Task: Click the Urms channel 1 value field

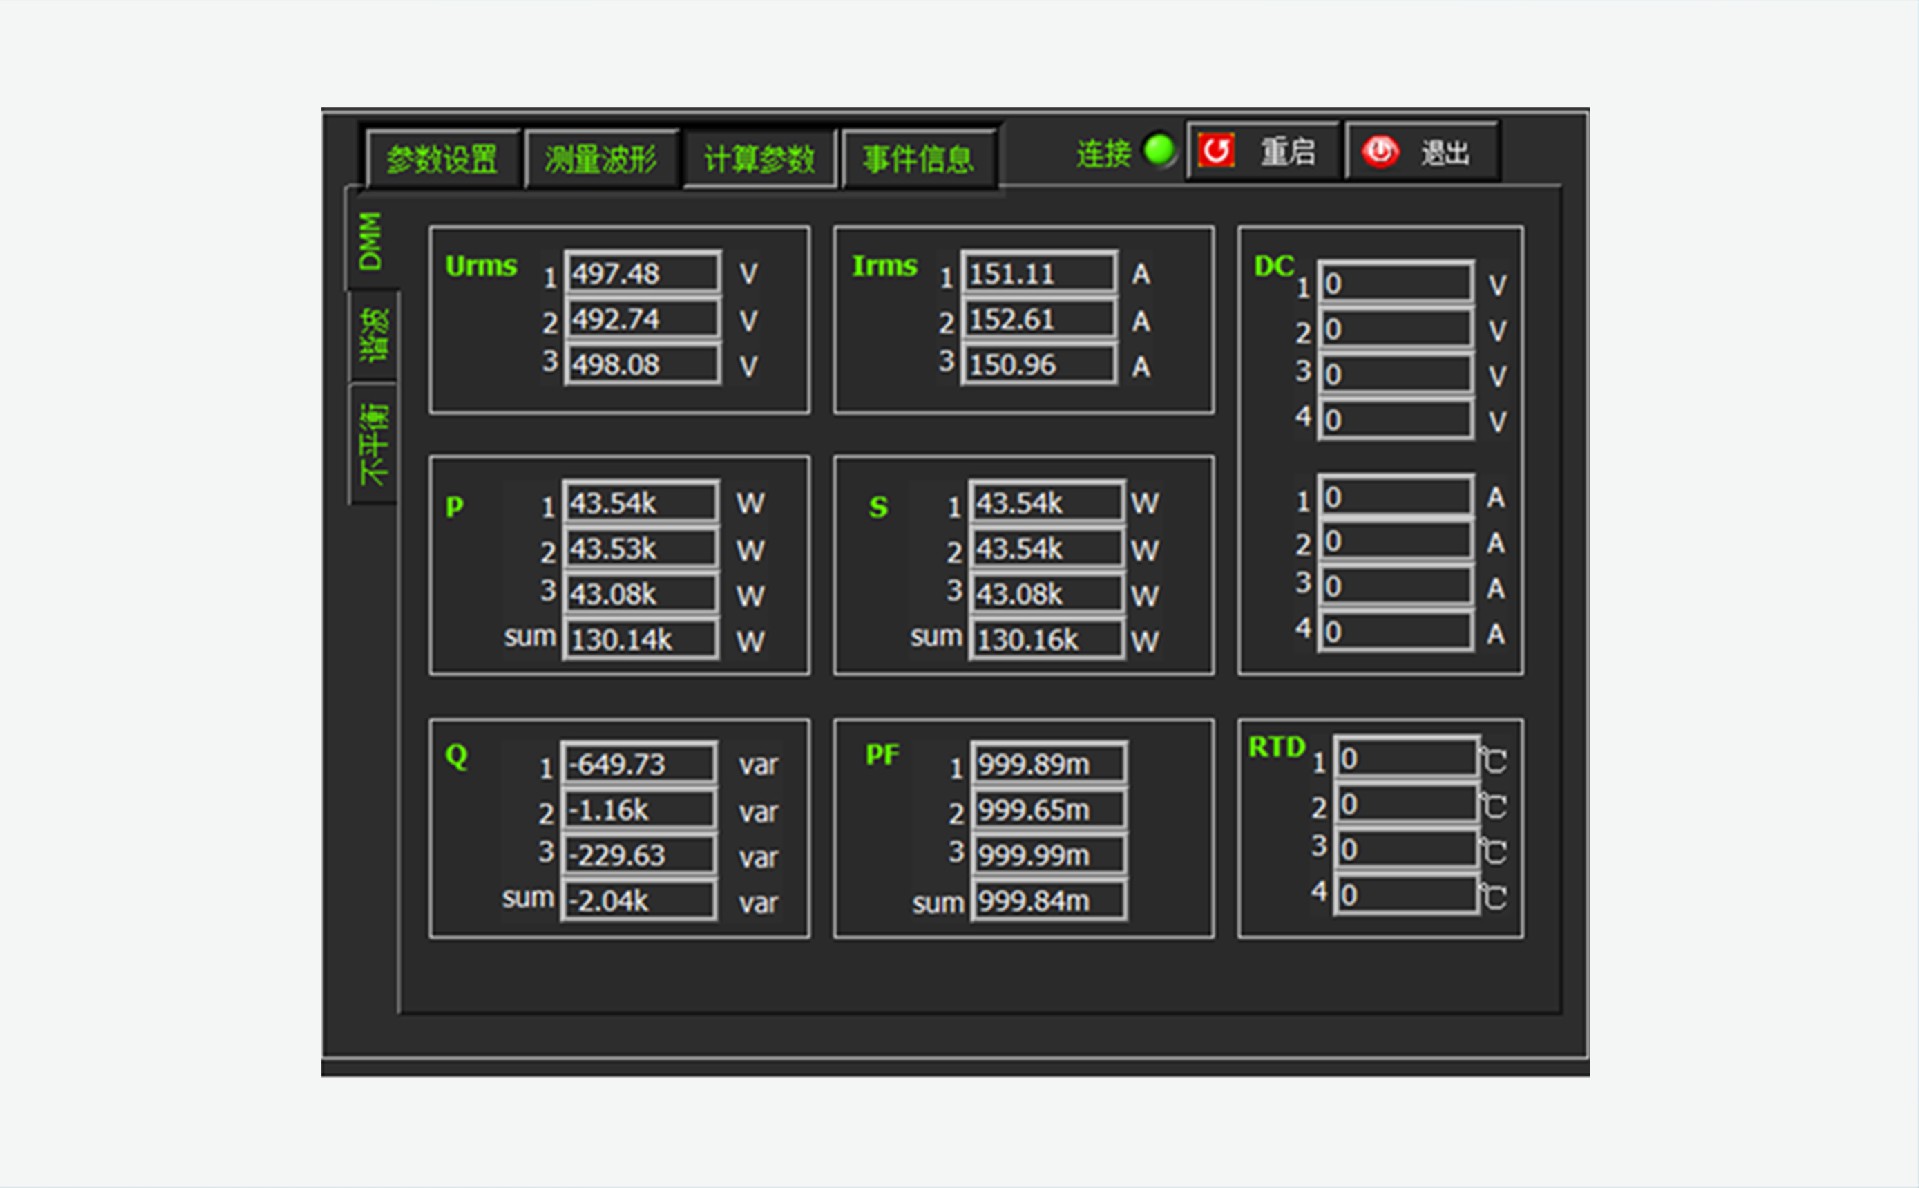Action: (x=642, y=273)
